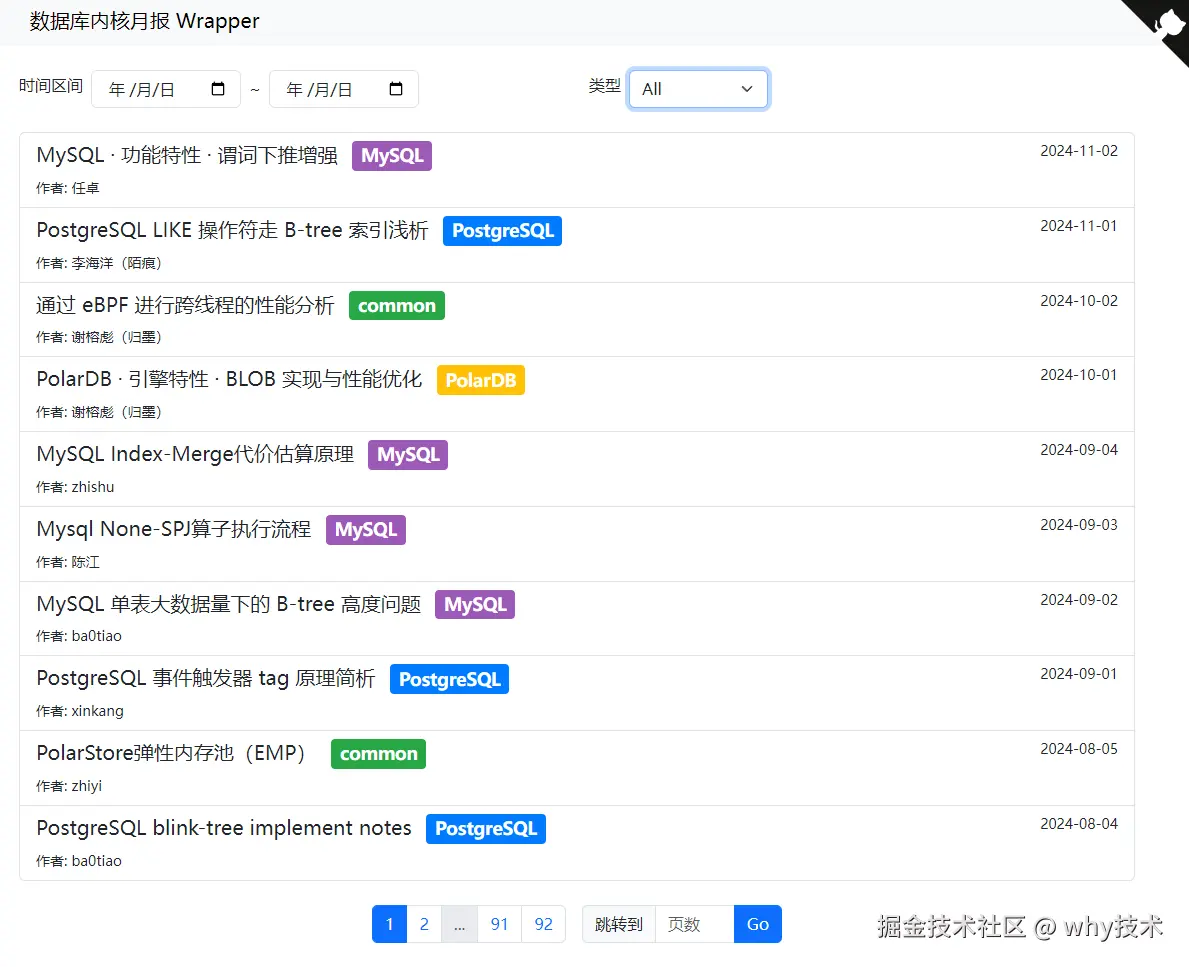Open article MySQL 单表大数据量下的 B-tree 高度问题
This screenshot has height=967, width=1189.
tap(228, 604)
